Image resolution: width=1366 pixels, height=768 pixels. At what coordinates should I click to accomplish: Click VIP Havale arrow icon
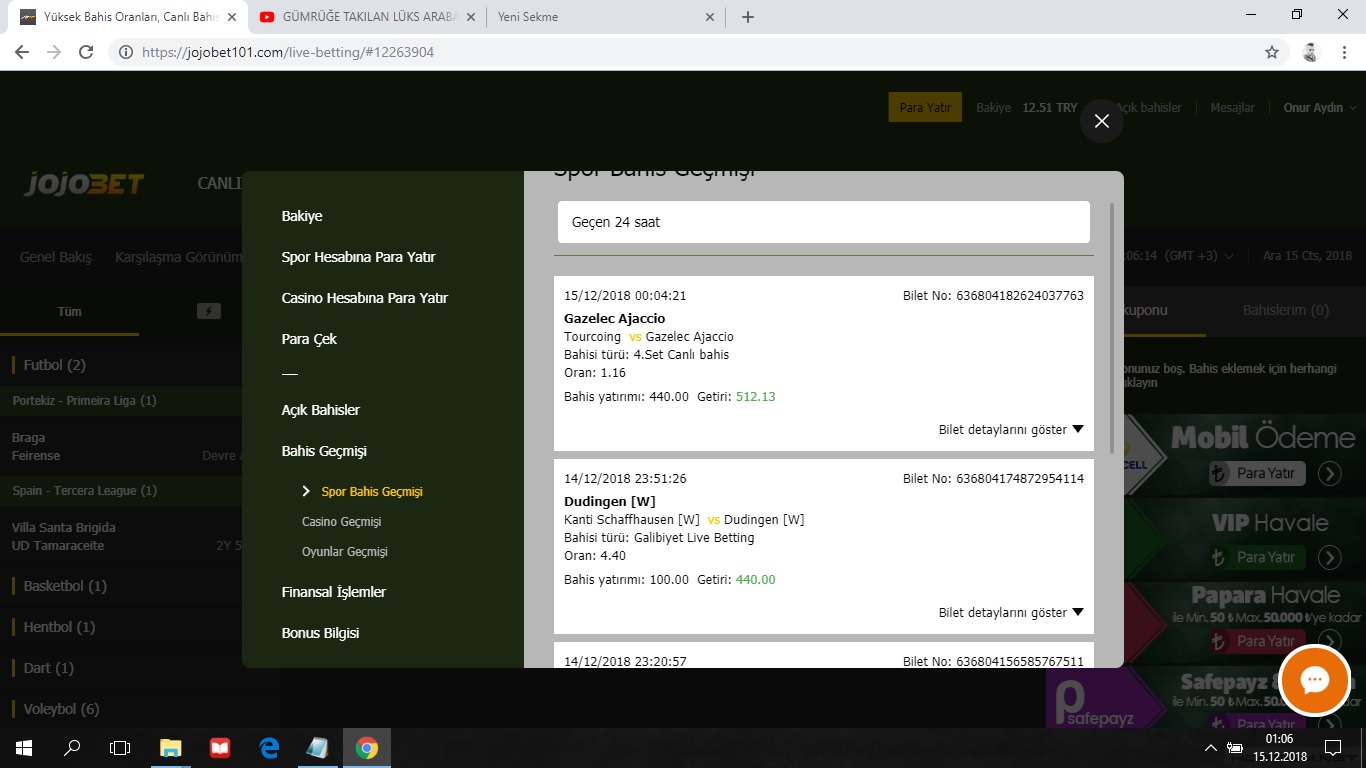pyautogui.click(x=1329, y=557)
